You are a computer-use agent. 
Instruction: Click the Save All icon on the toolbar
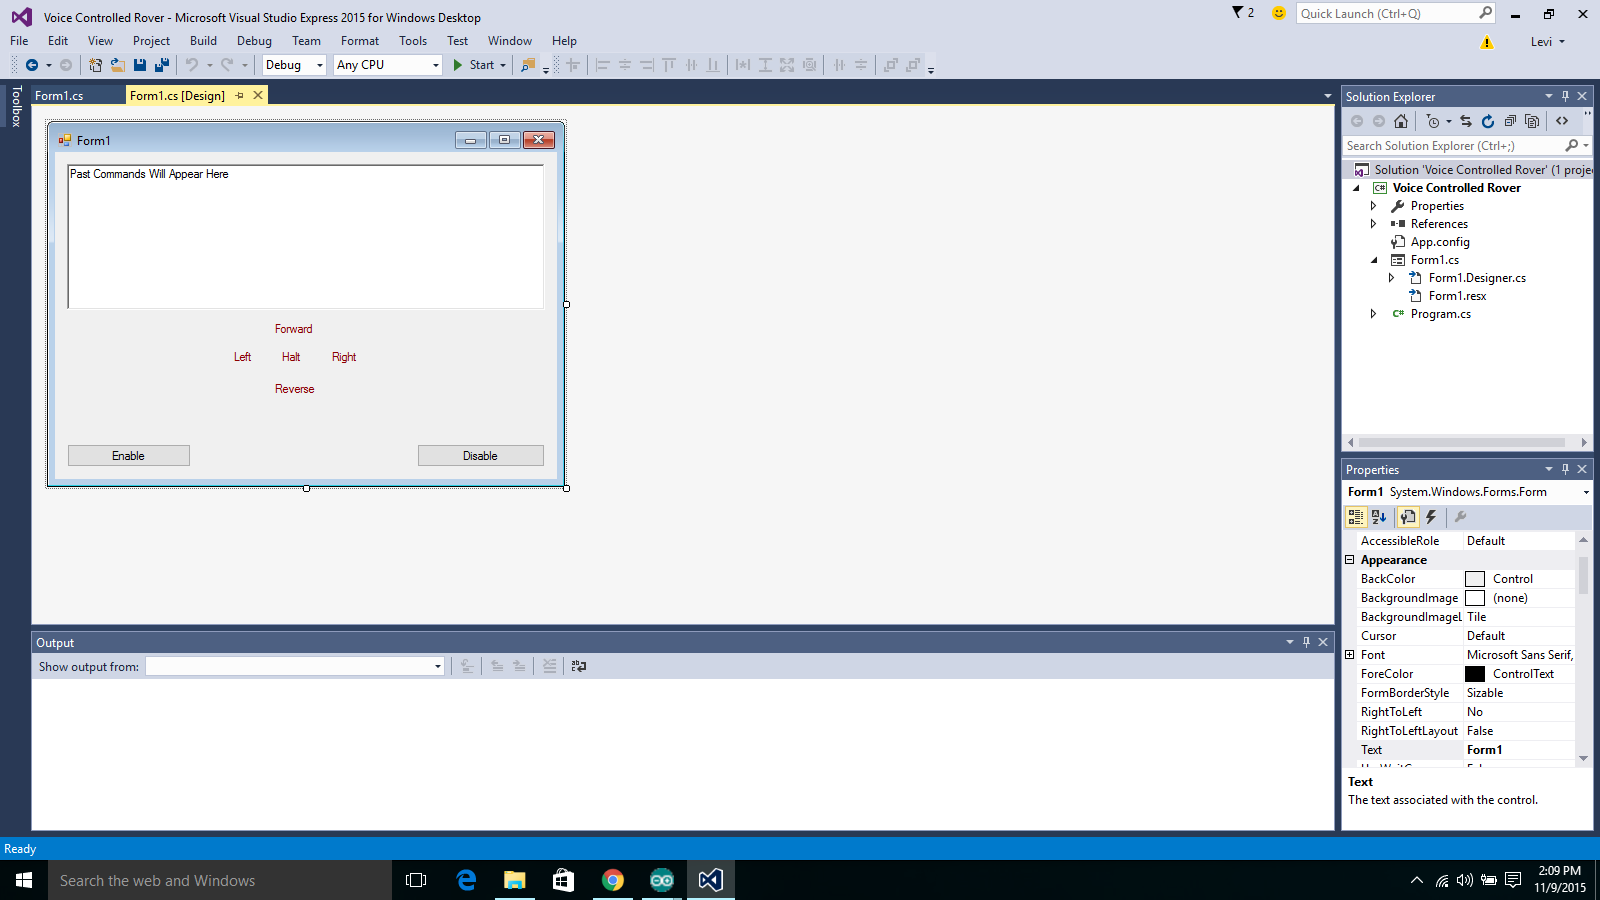160,65
